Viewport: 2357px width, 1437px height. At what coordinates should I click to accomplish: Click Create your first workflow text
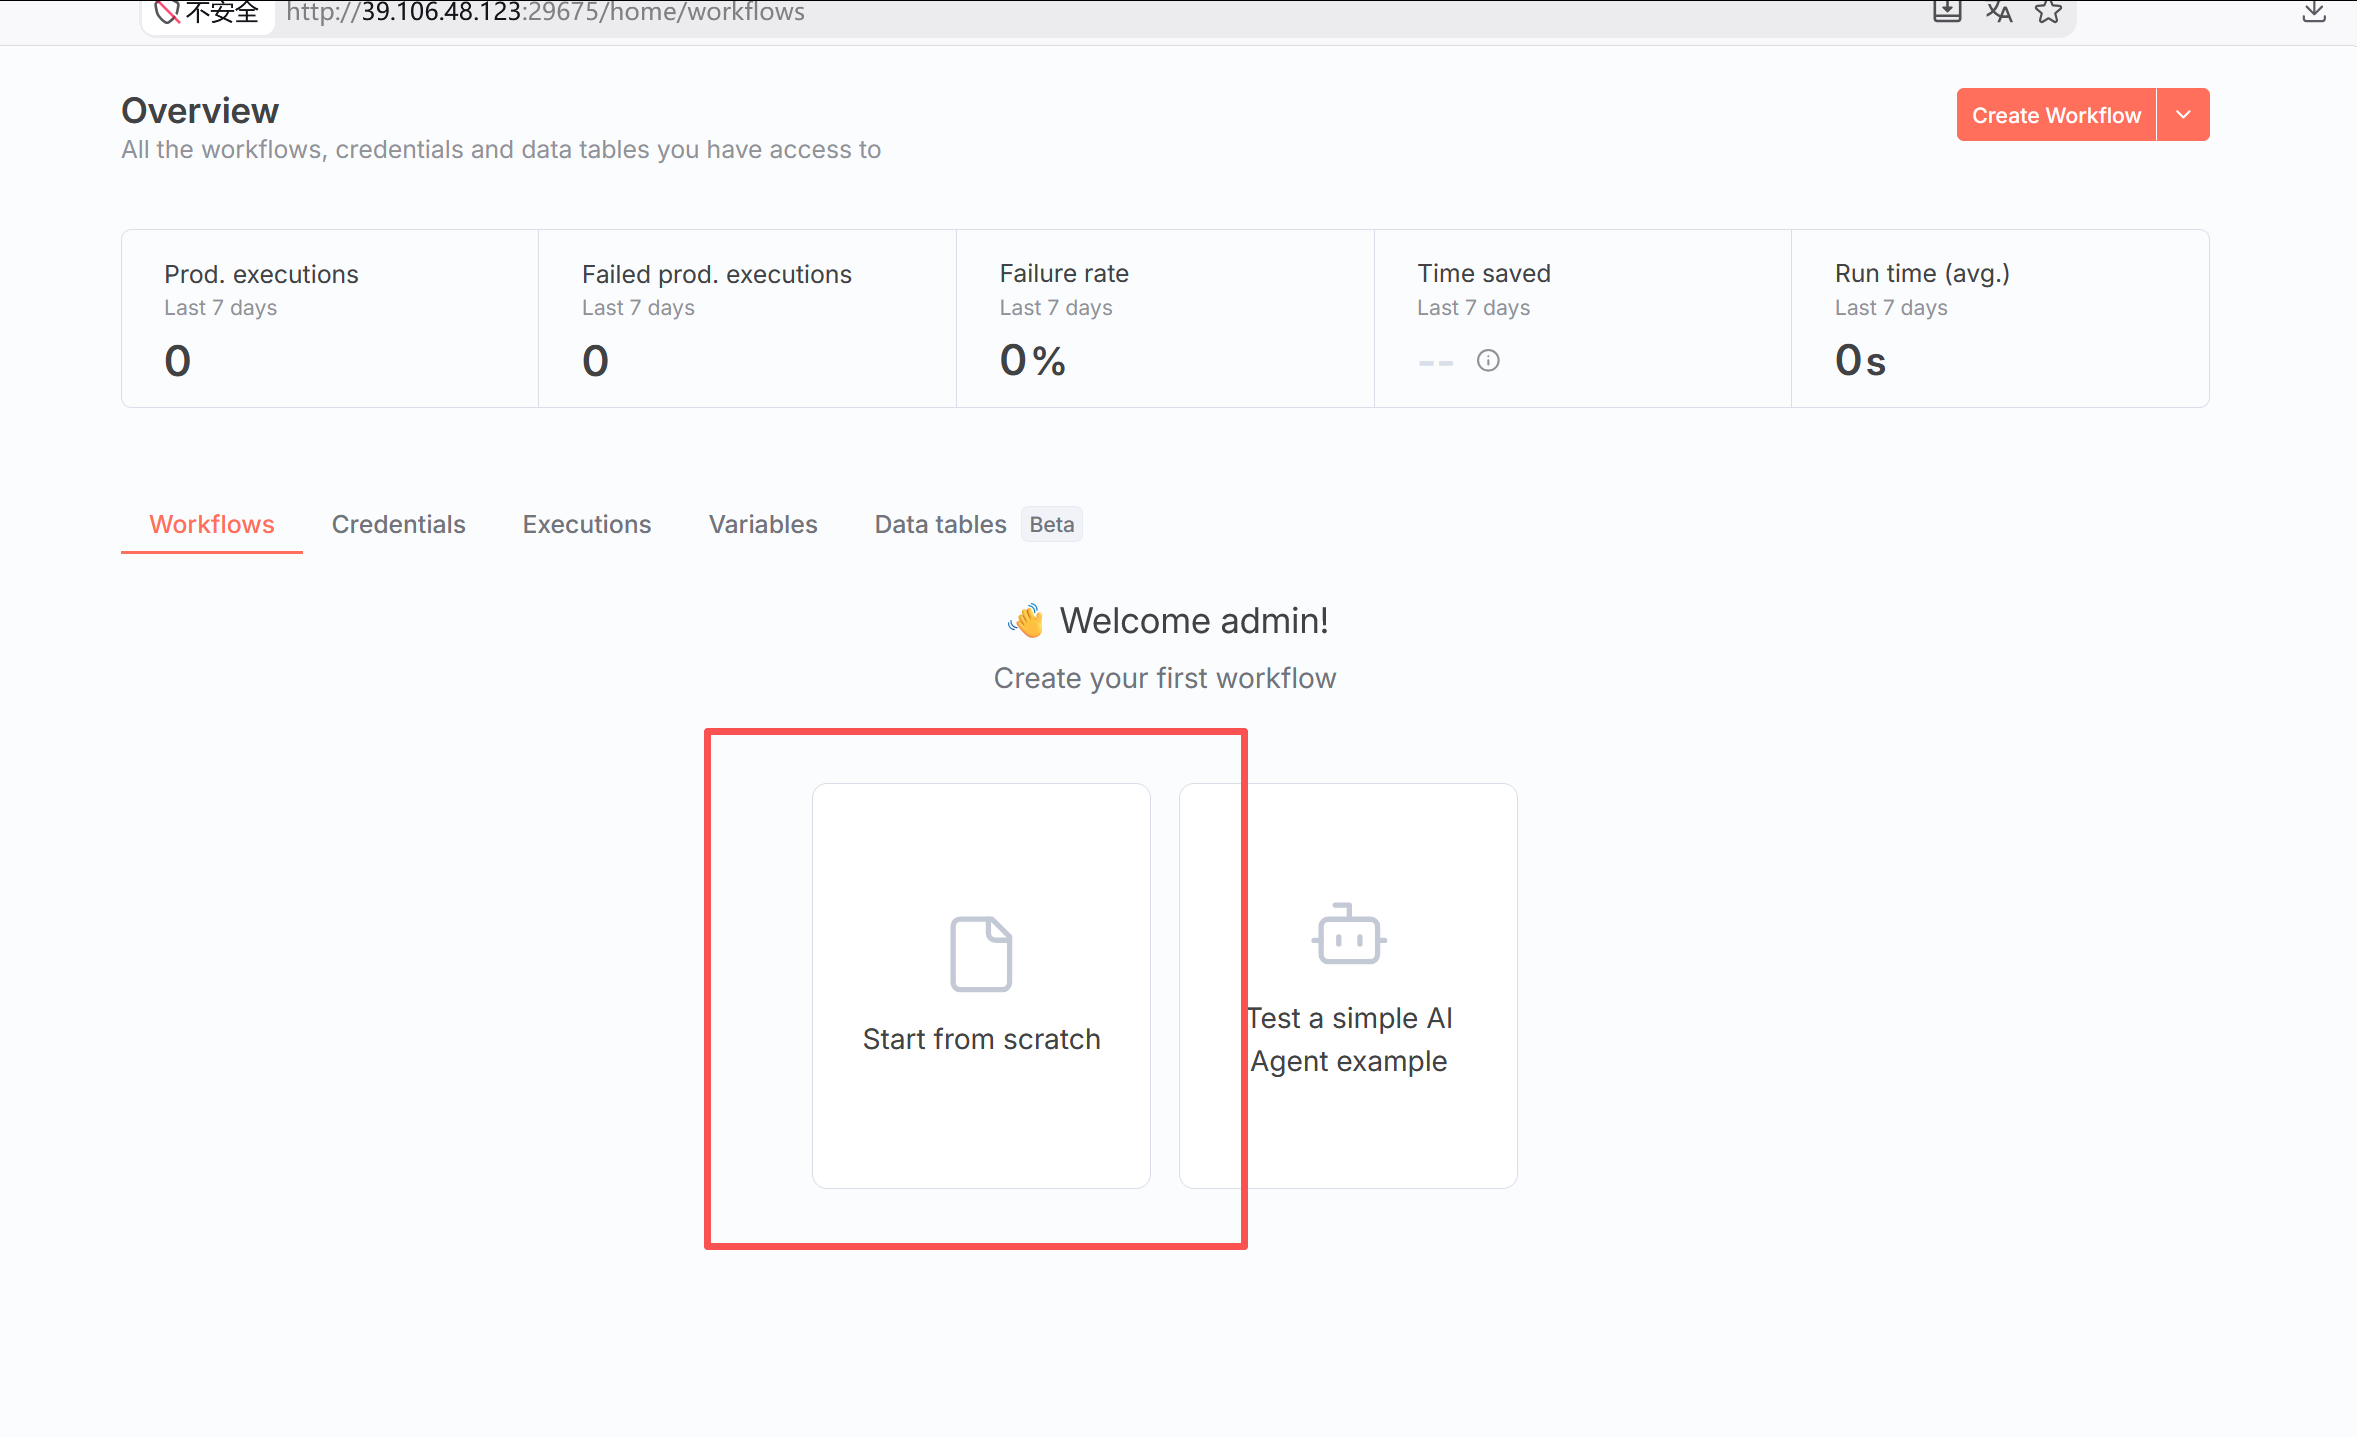(x=1165, y=678)
